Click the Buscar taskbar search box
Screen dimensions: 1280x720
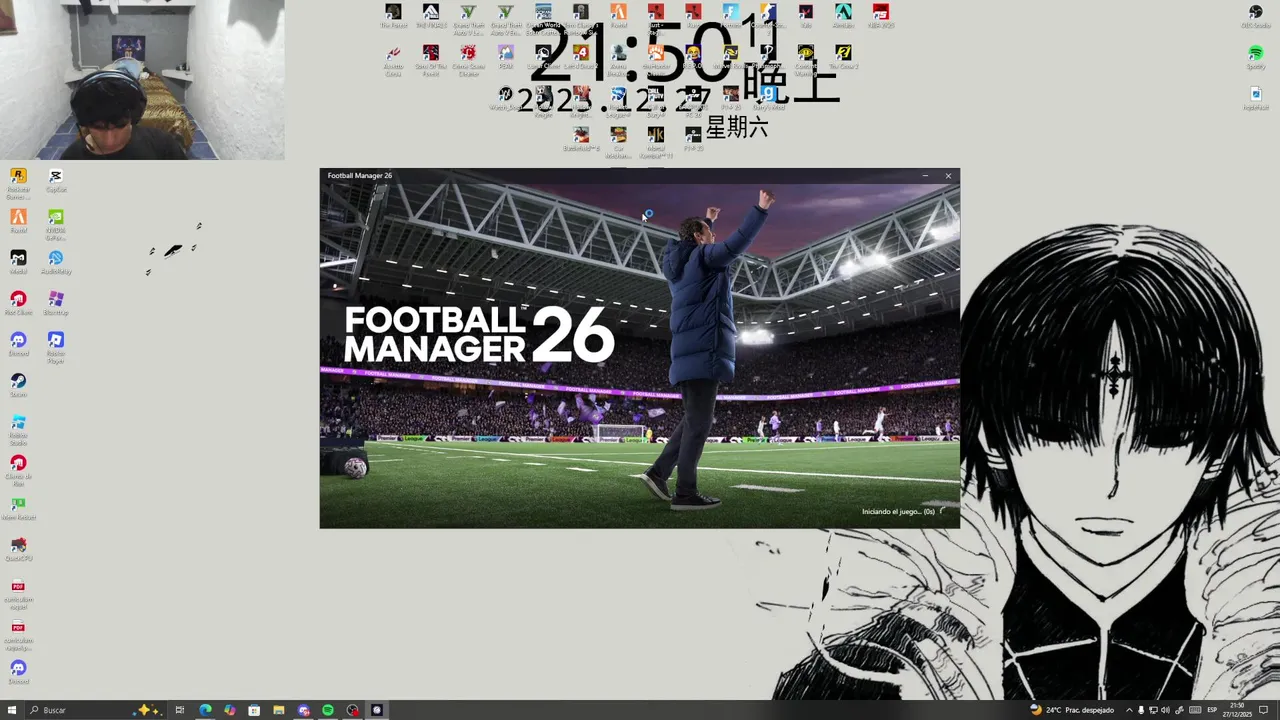click(x=95, y=710)
